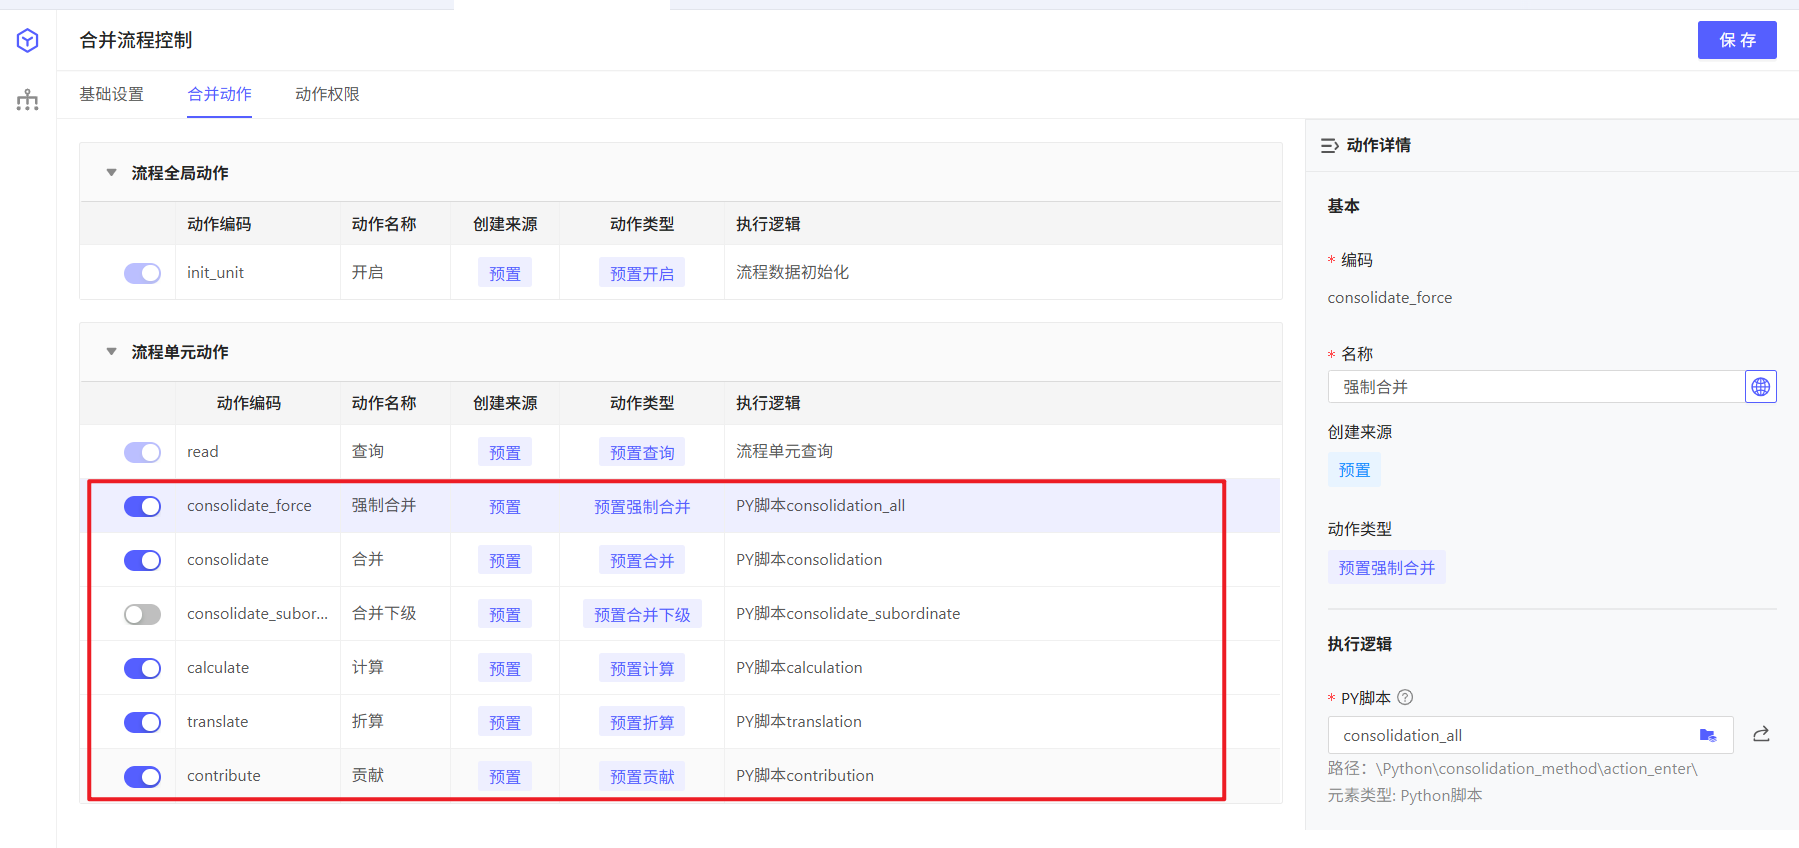Collapse the 流程全局动作 section
1799x848 pixels.
click(111, 173)
